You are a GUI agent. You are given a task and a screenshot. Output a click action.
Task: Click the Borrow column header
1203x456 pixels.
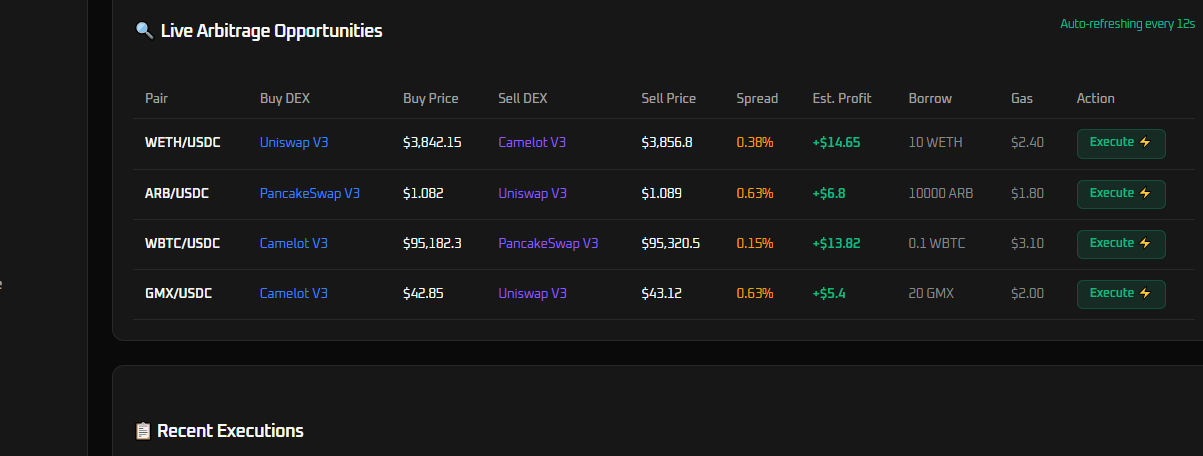(930, 98)
